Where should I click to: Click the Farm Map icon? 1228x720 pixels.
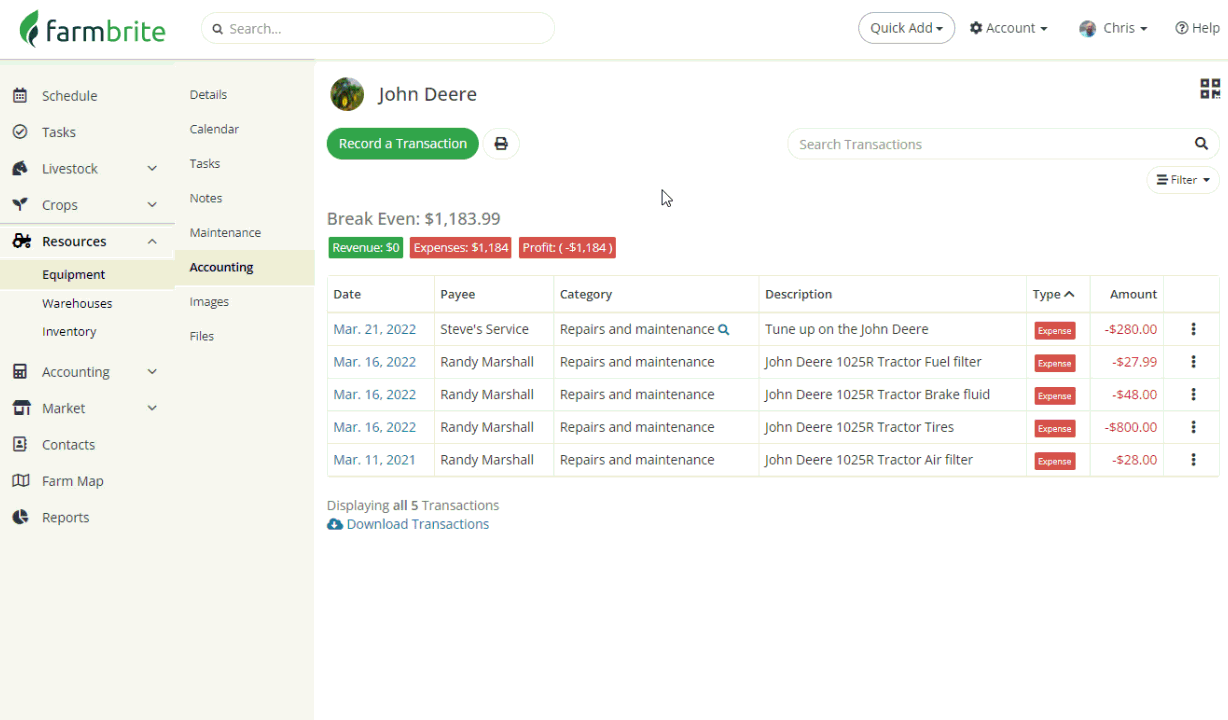point(21,481)
